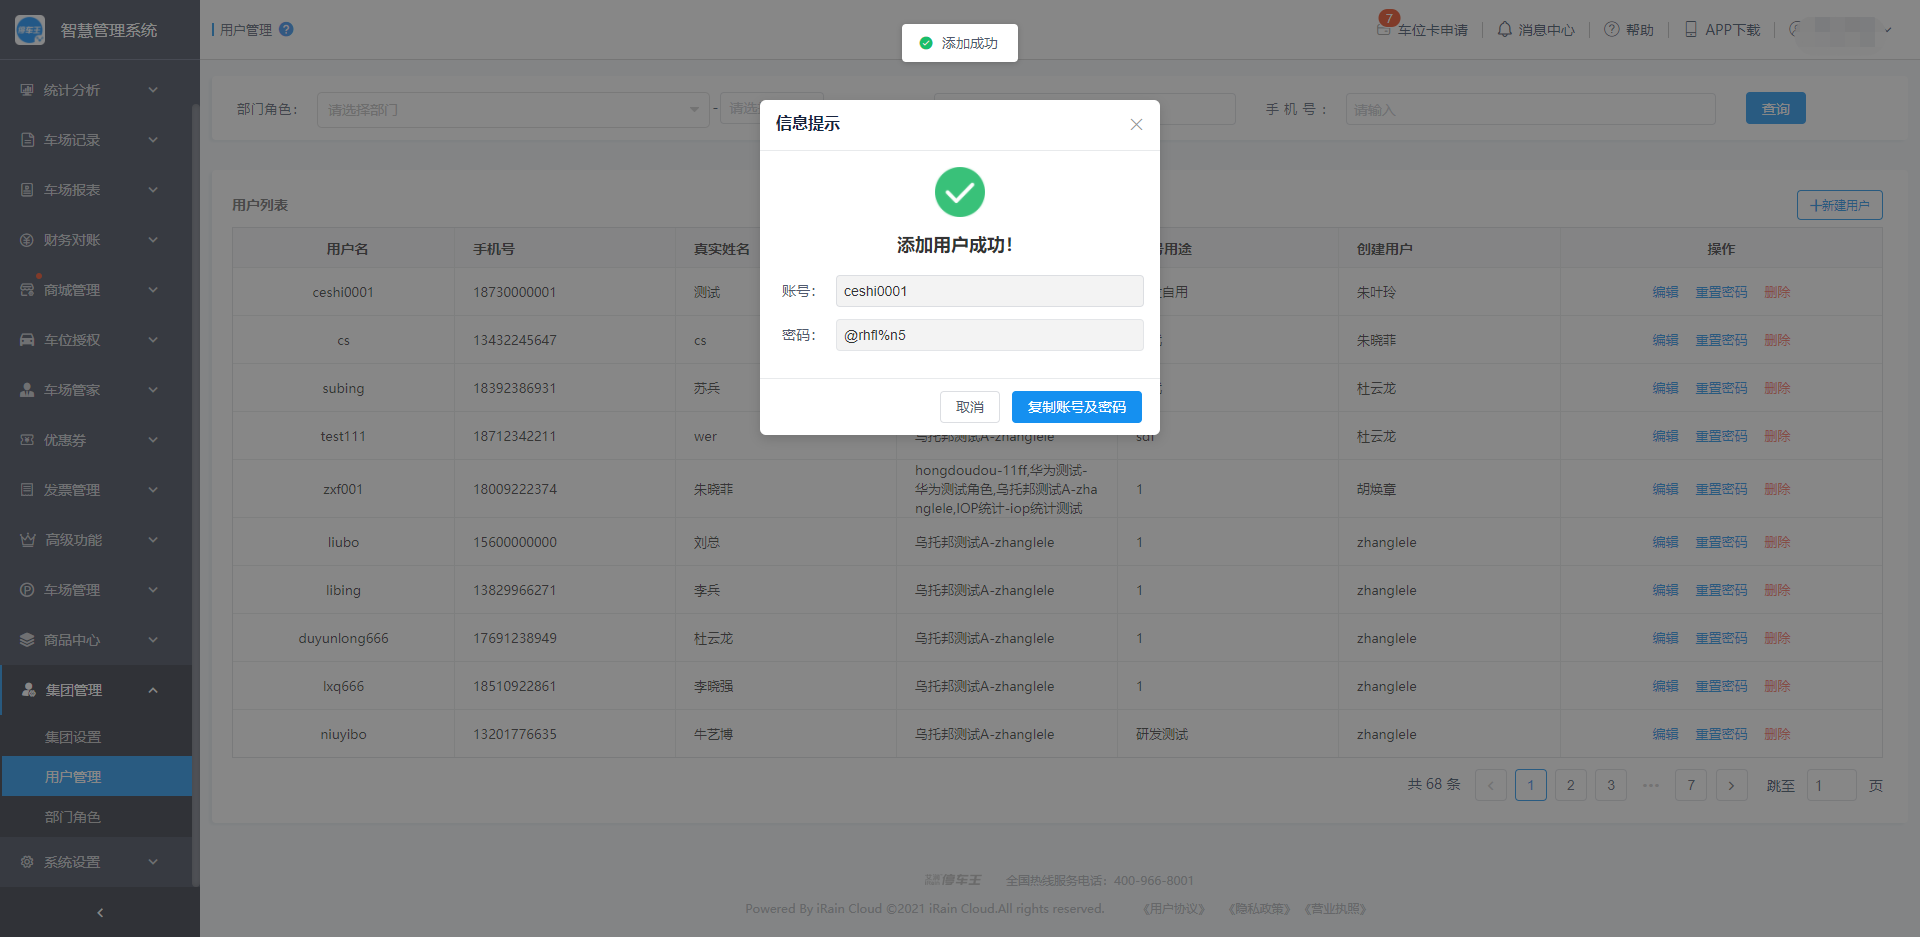Open the user account dropdown arrow
Viewport: 1920px width, 937px height.
tap(1888, 30)
